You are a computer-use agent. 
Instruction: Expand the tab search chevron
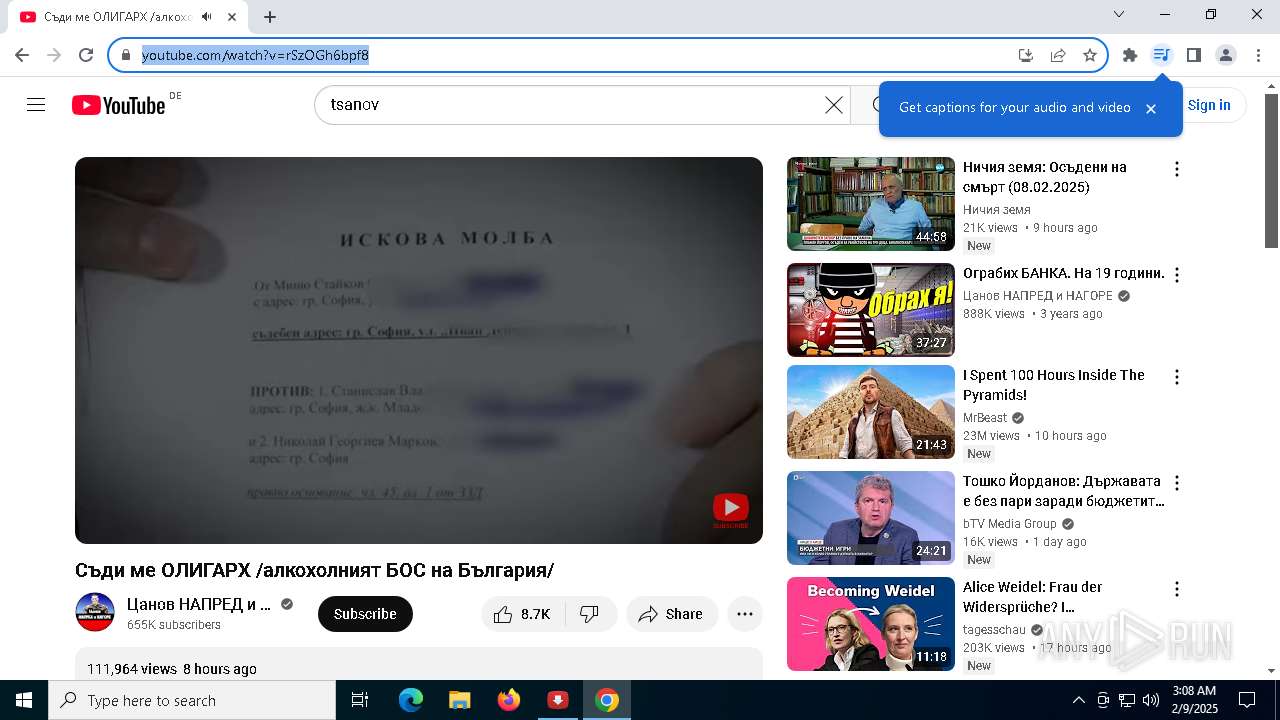[1119, 14]
